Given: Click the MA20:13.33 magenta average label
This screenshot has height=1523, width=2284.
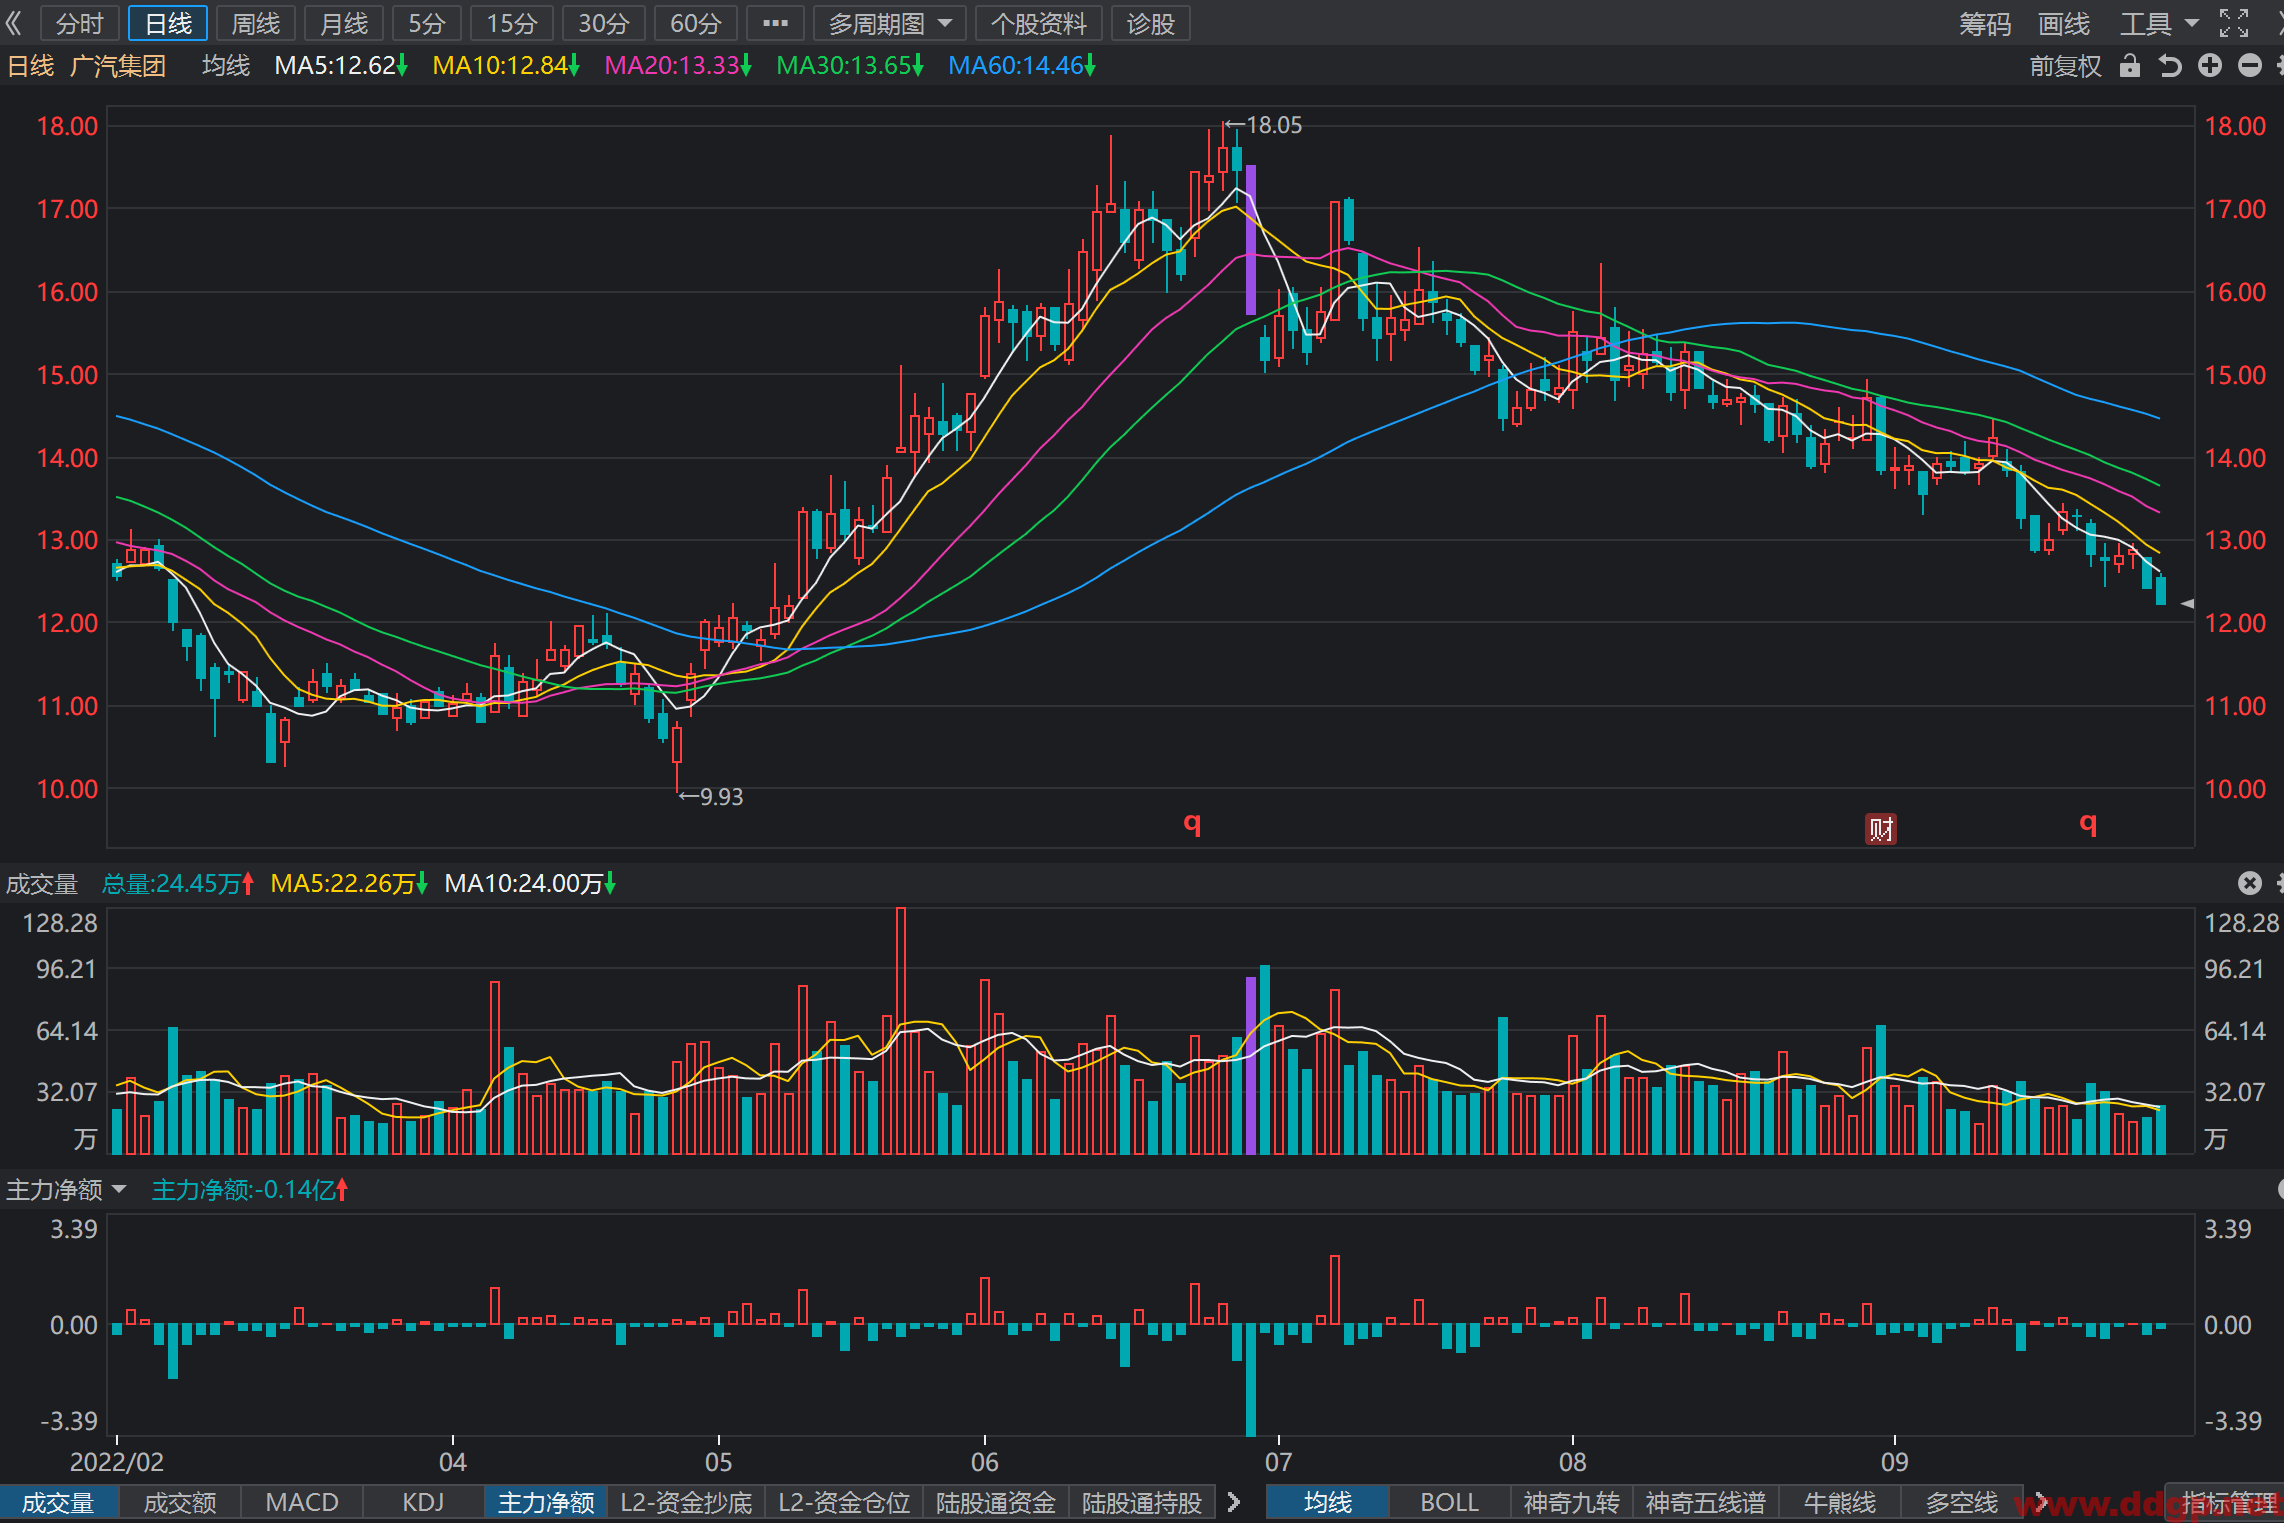Looking at the screenshot, I should [678, 66].
